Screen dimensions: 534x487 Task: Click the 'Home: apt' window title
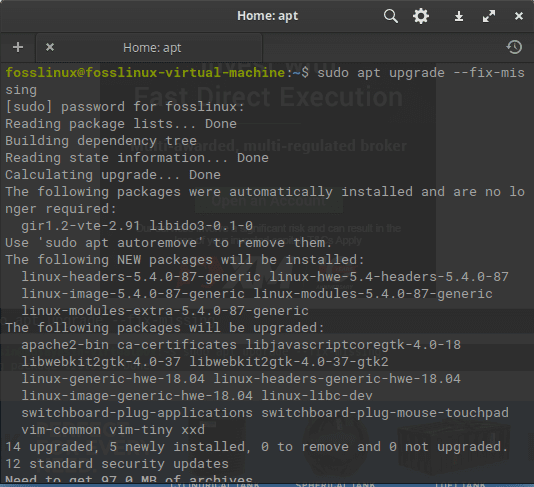[268, 16]
